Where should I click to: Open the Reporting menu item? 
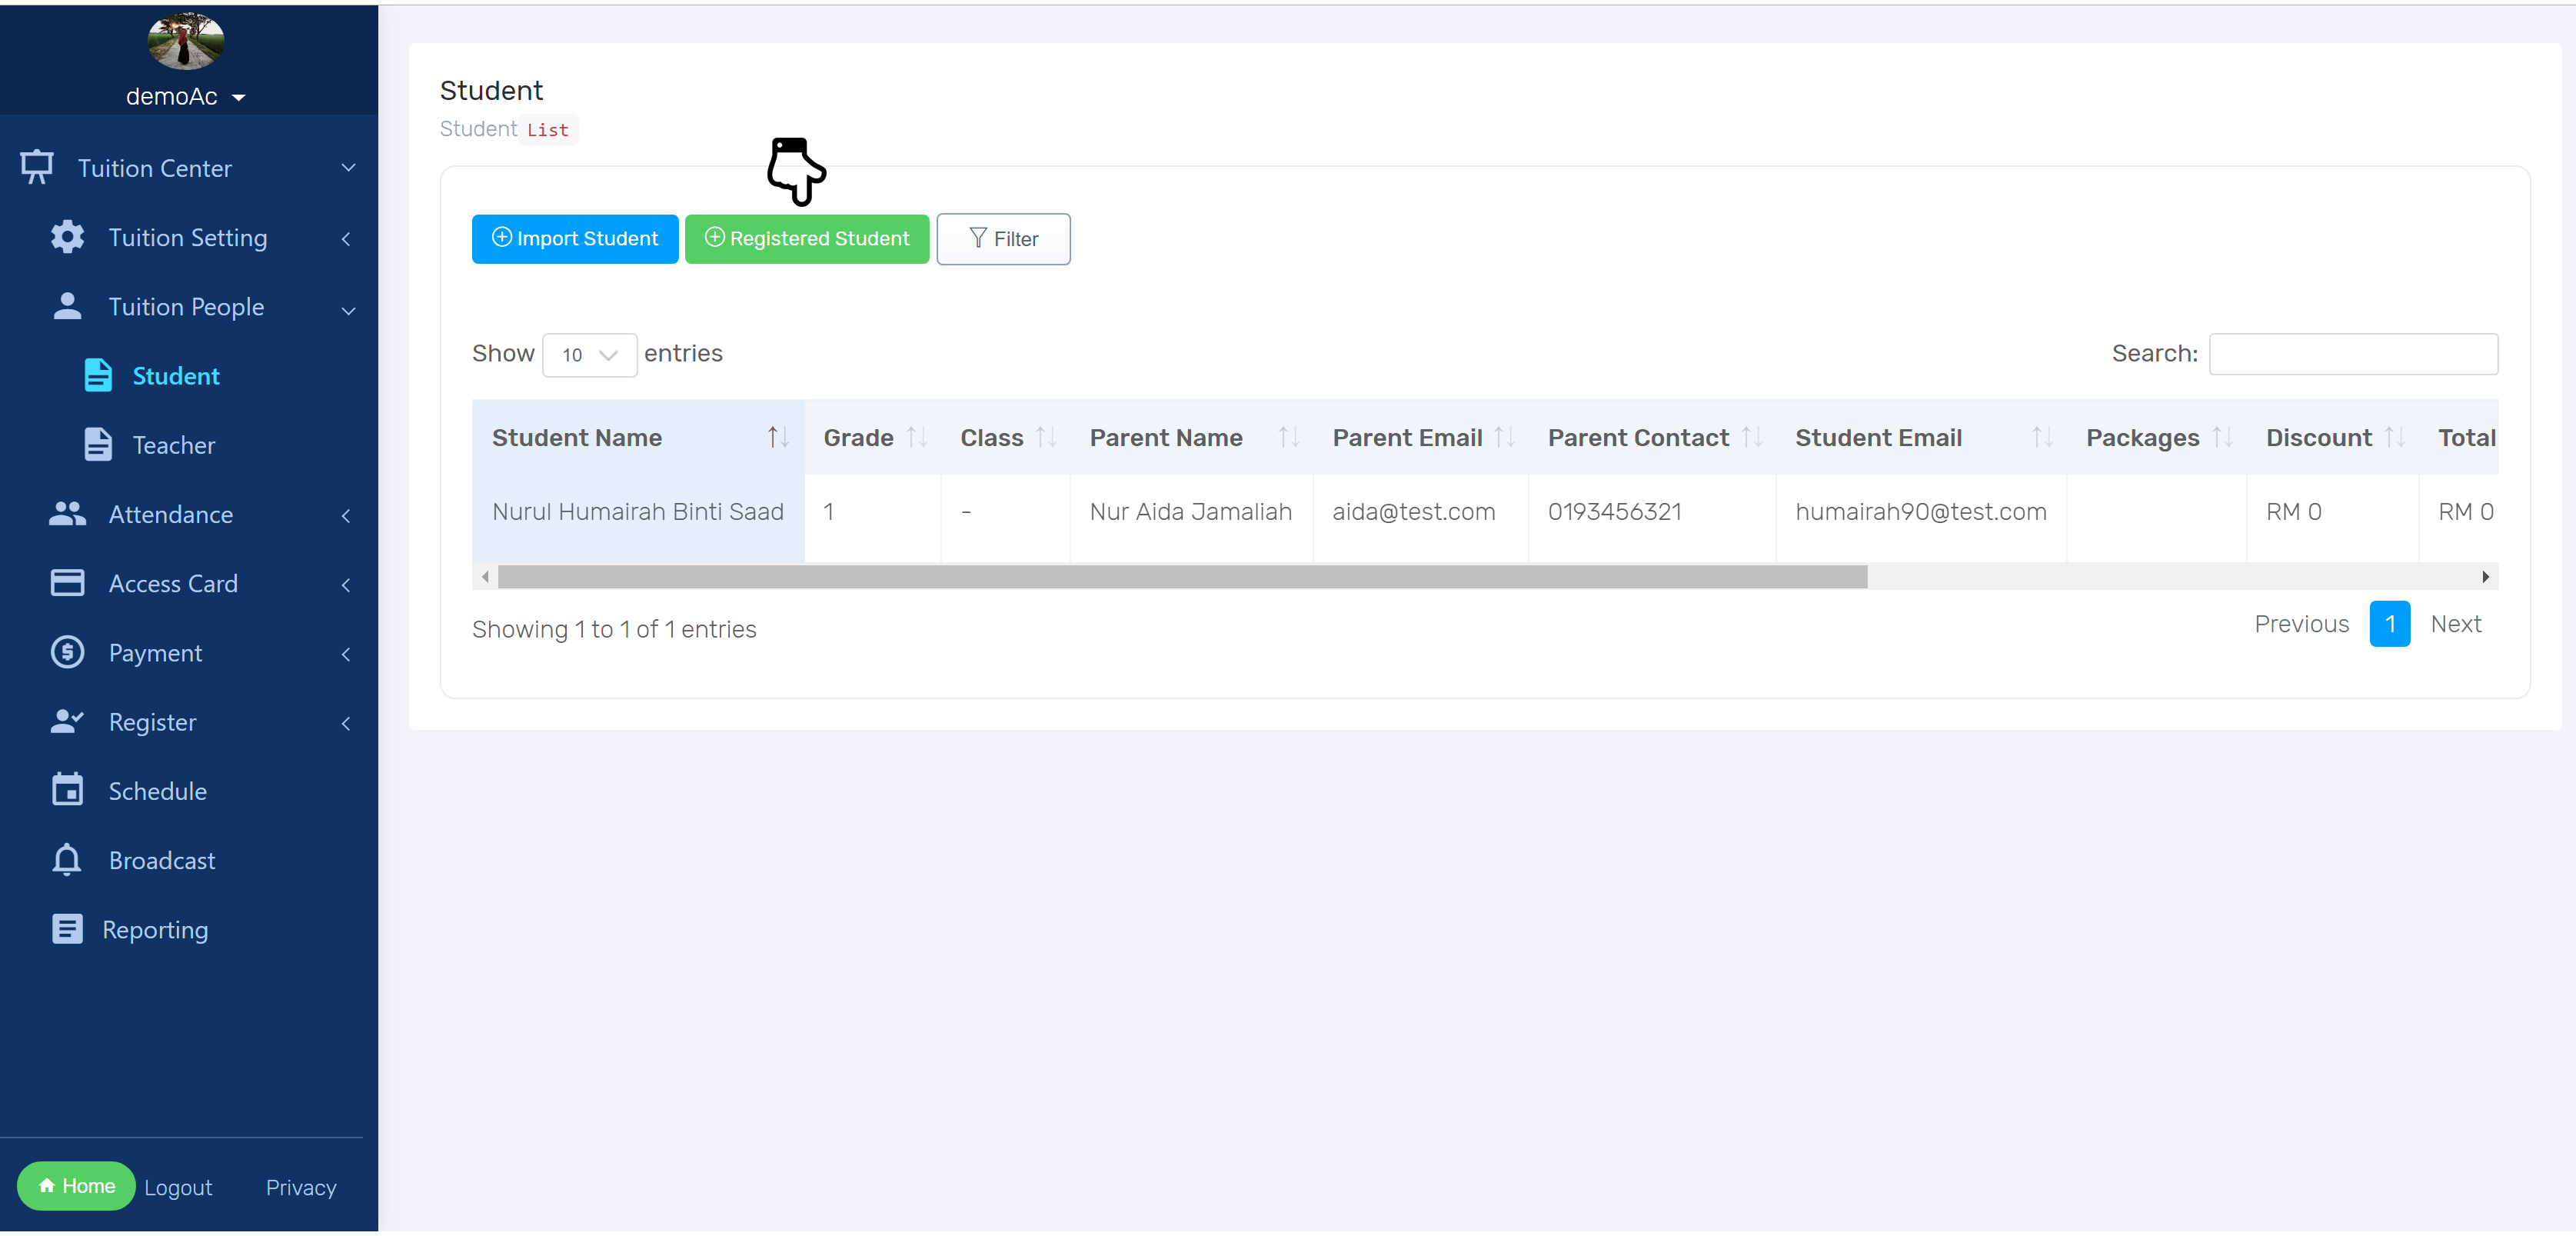pyautogui.click(x=155, y=930)
